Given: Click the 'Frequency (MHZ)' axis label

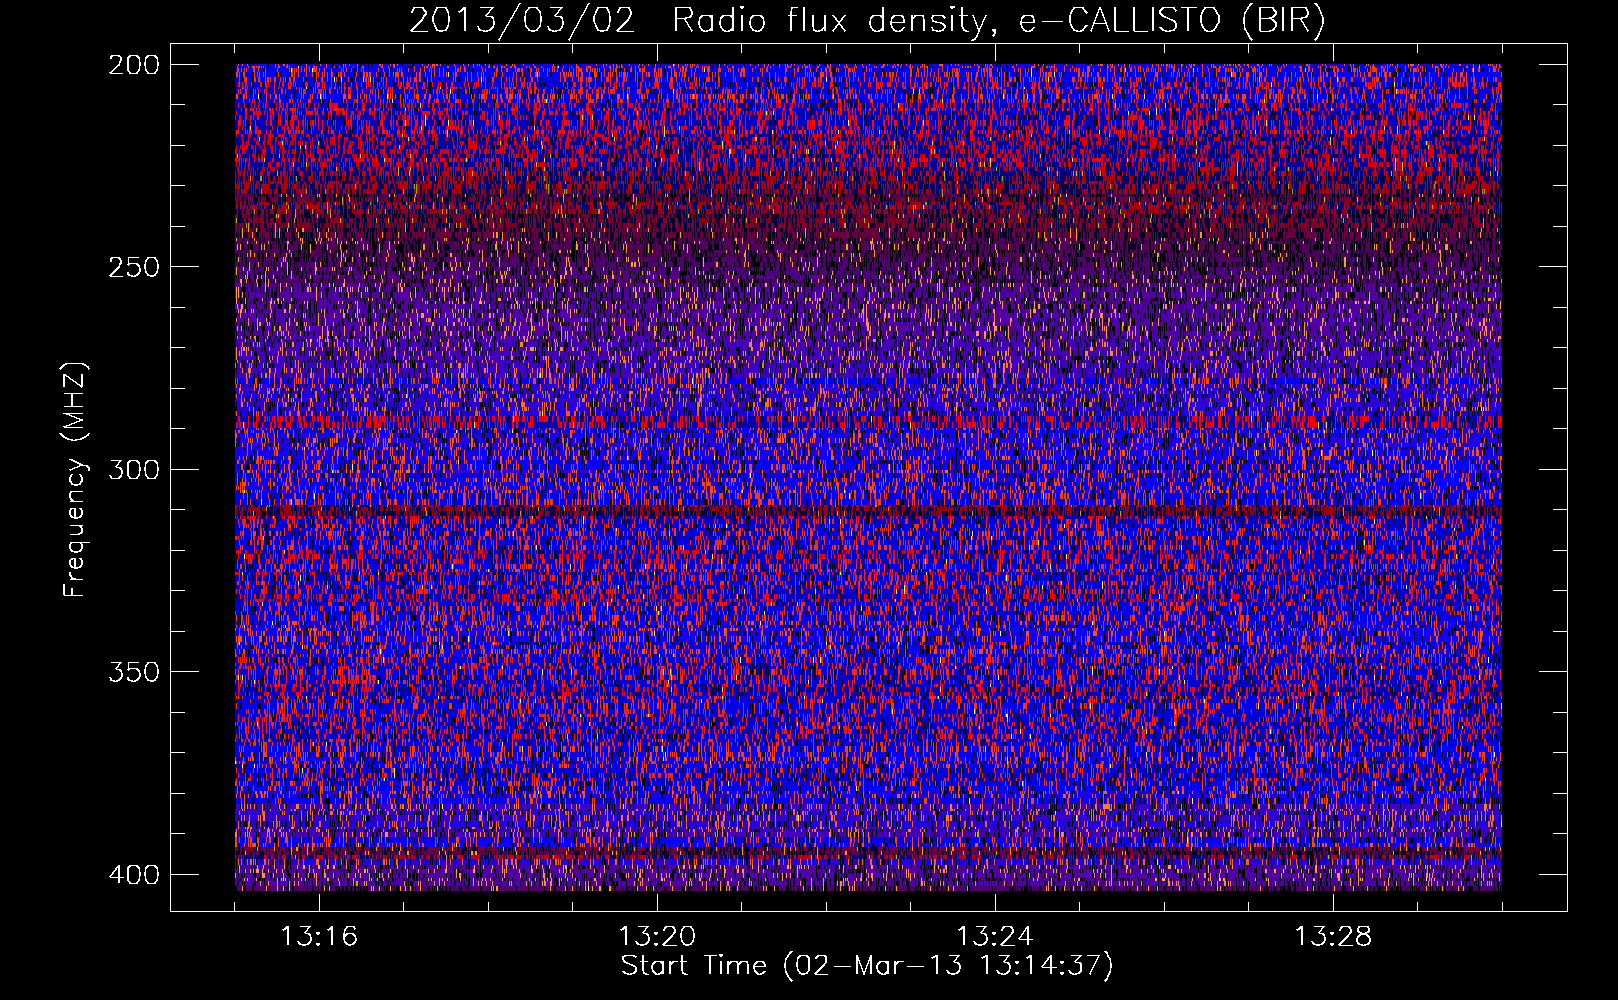Looking at the screenshot, I should [x=75, y=480].
